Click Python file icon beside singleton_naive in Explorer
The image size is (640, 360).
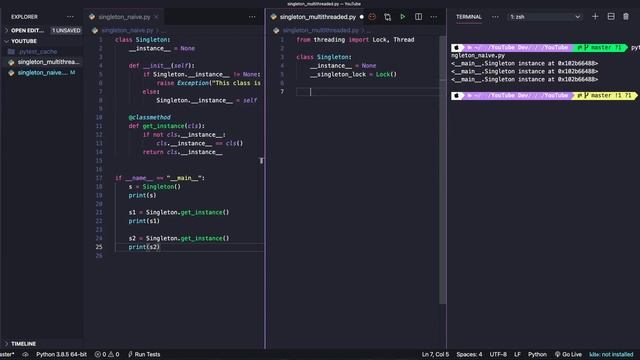(11, 73)
